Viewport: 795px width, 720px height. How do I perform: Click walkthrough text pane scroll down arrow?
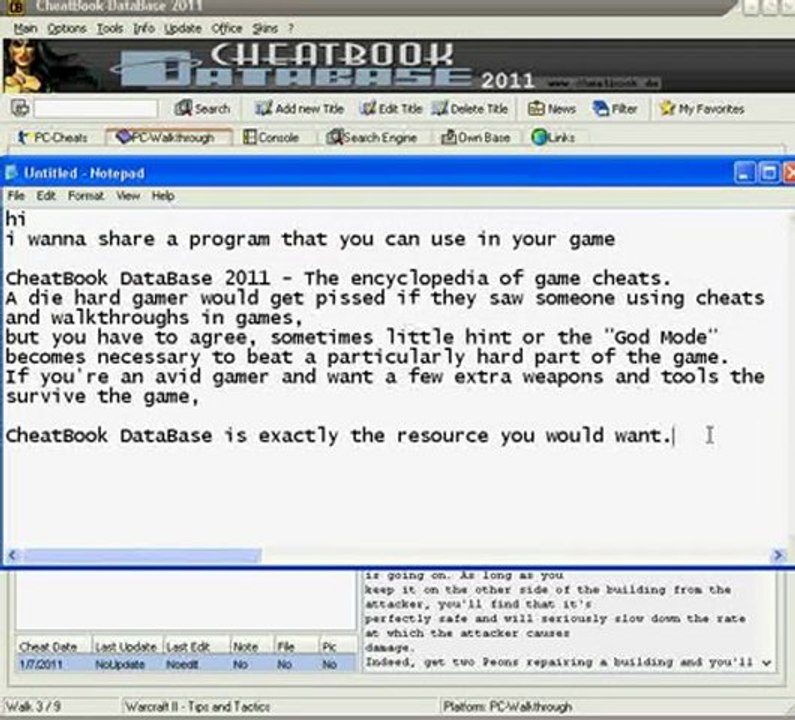pos(767,662)
